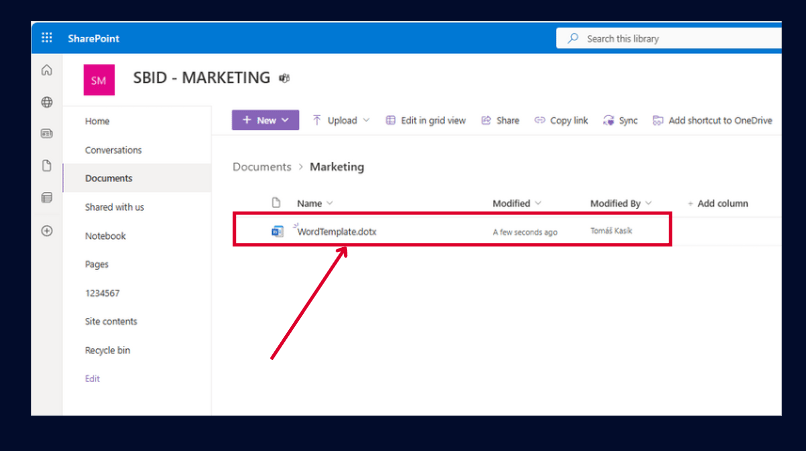Open the globe My sites icon
The width and height of the screenshot is (806, 451).
(x=47, y=102)
